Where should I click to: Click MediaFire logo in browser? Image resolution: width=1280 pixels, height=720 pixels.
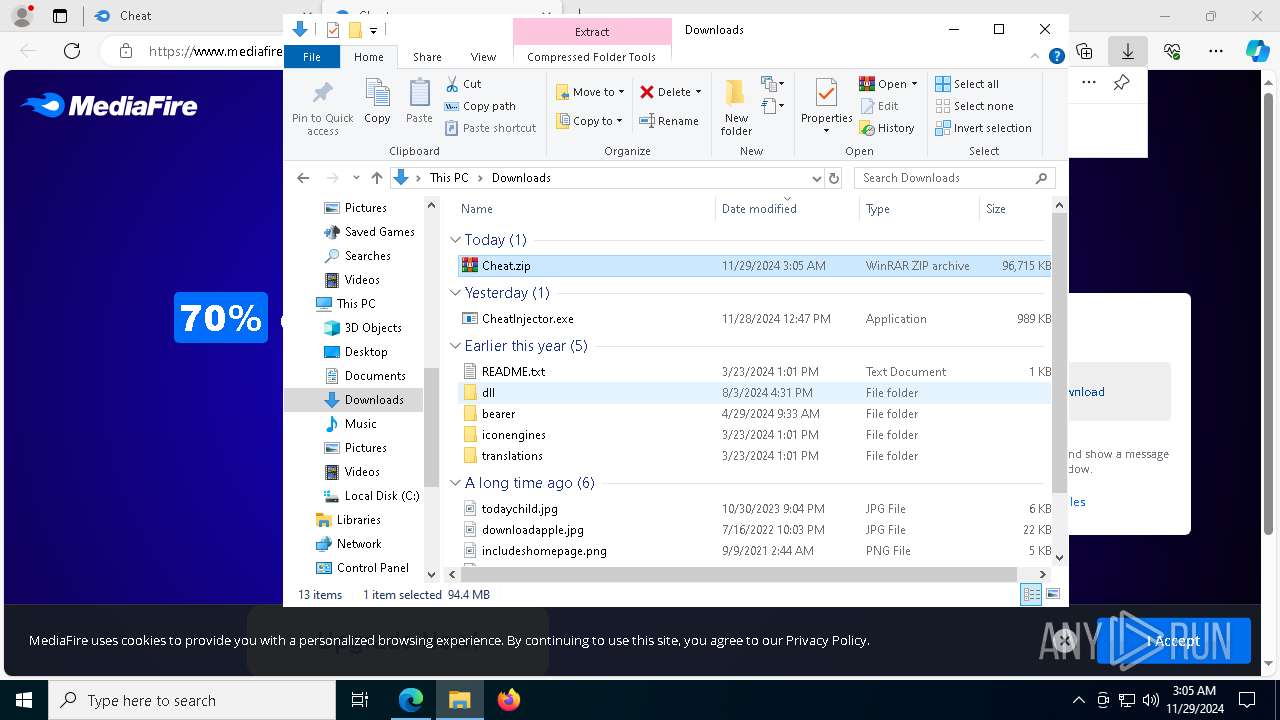(x=109, y=105)
